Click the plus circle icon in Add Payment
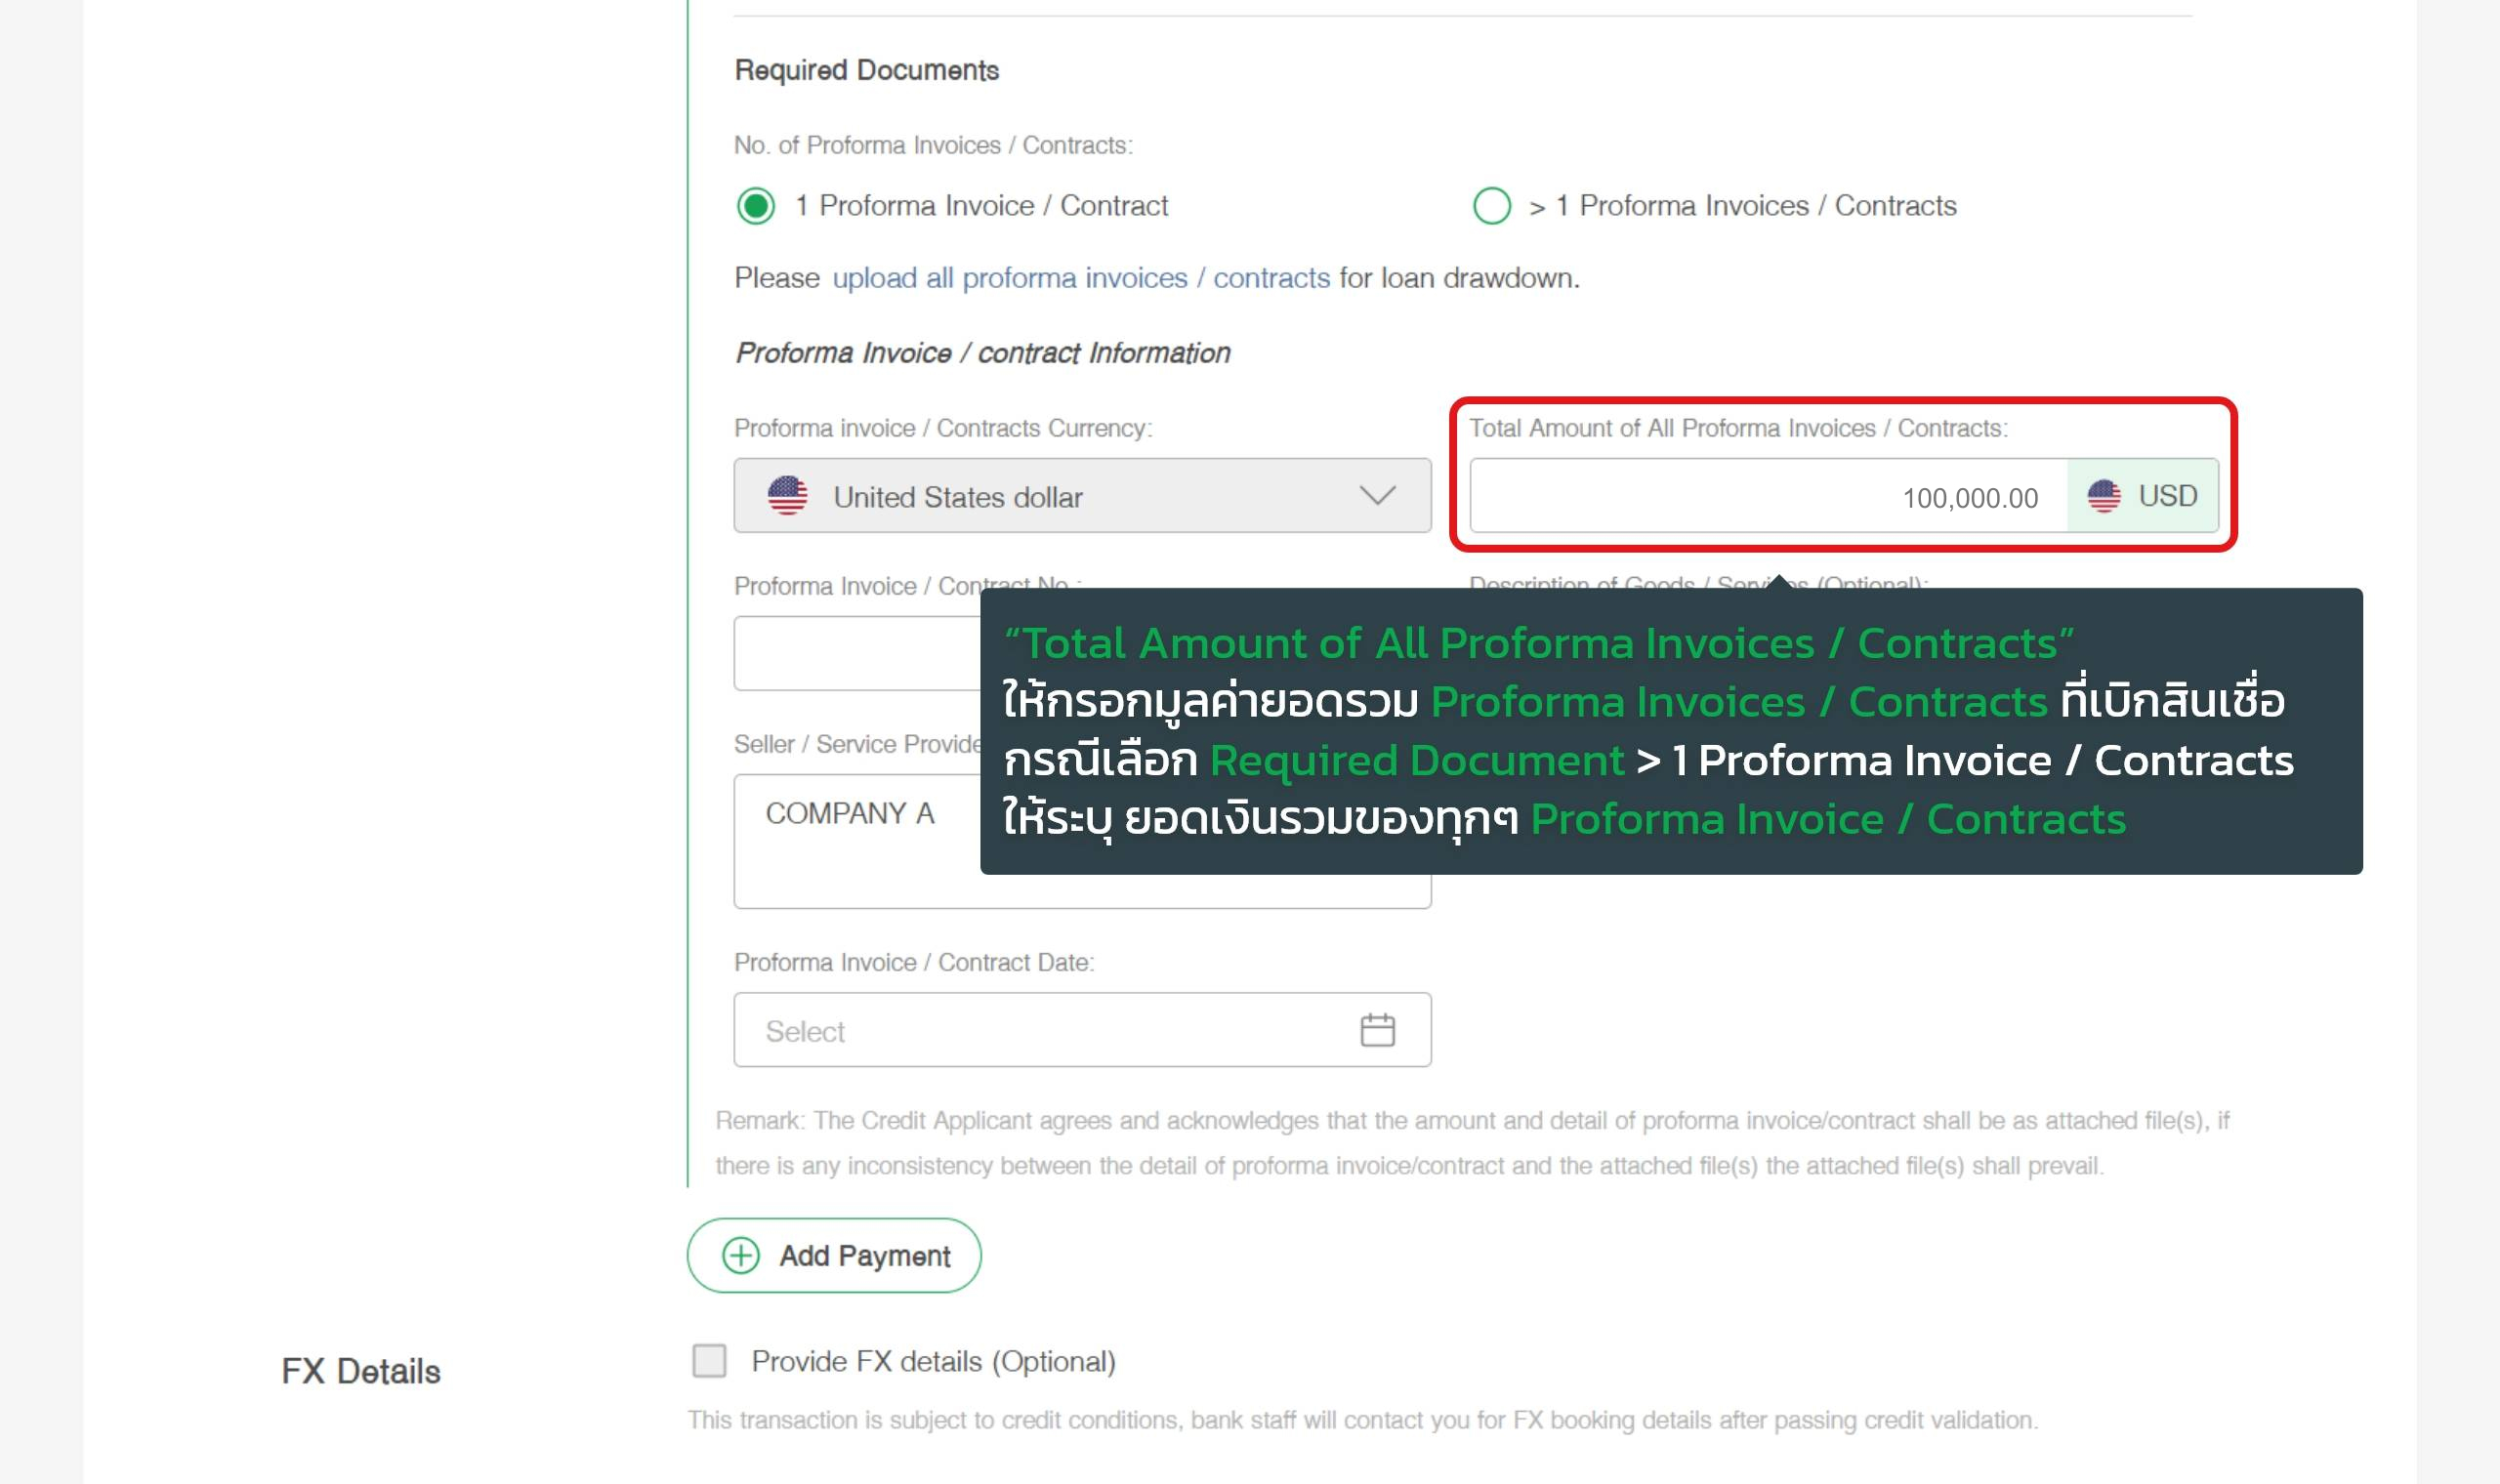The image size is (2500, 1484). [741, 1256]
